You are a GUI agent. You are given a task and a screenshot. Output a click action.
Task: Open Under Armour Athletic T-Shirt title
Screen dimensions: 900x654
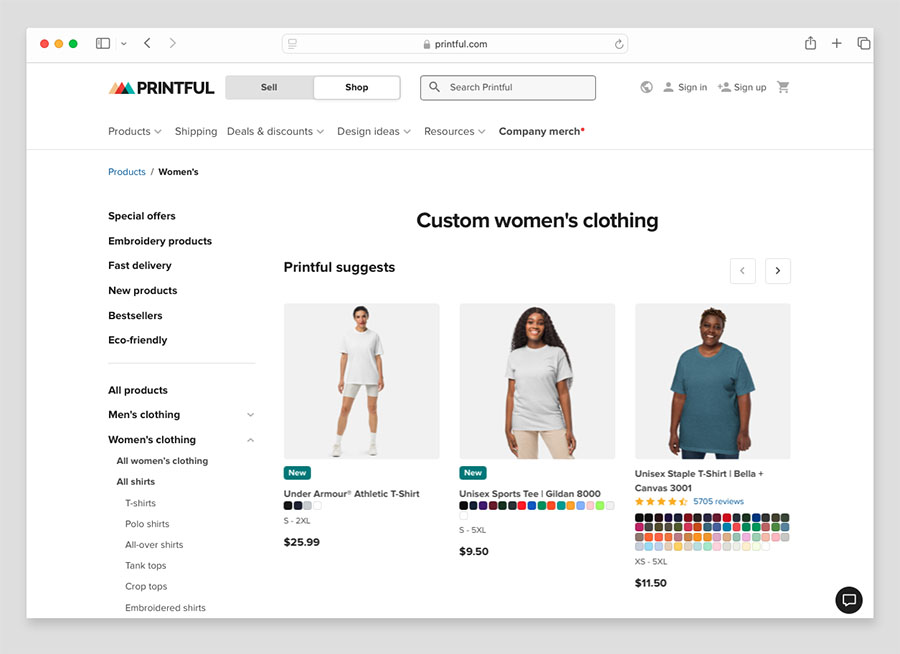(351, 494)
